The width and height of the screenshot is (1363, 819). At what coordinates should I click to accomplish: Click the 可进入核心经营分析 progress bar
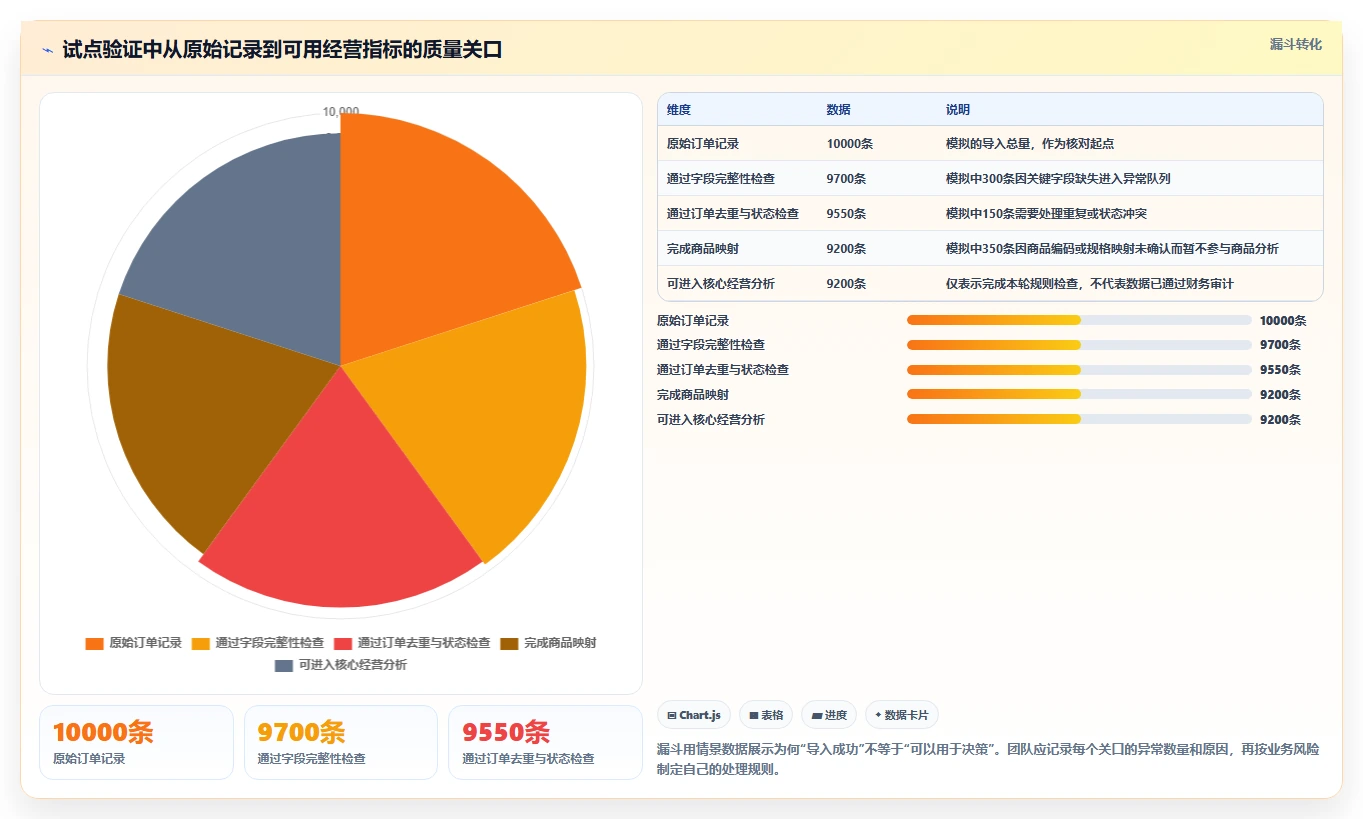tap(1079, 419)
